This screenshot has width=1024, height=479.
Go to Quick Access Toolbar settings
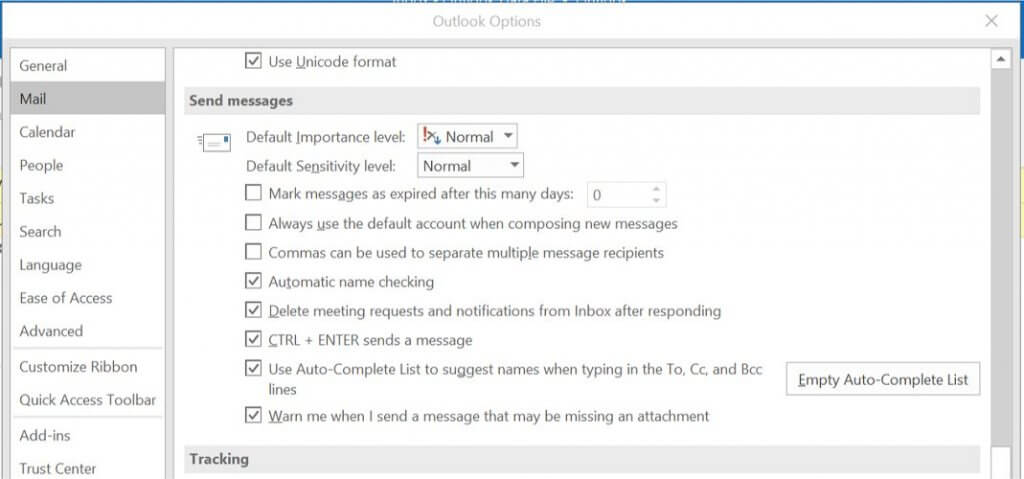coord(88,400)
